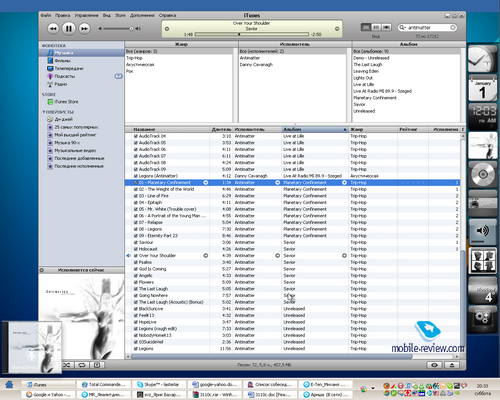Open the Справка menu
Viewport: 500px width, 400px height.
[x=167, y=15]
